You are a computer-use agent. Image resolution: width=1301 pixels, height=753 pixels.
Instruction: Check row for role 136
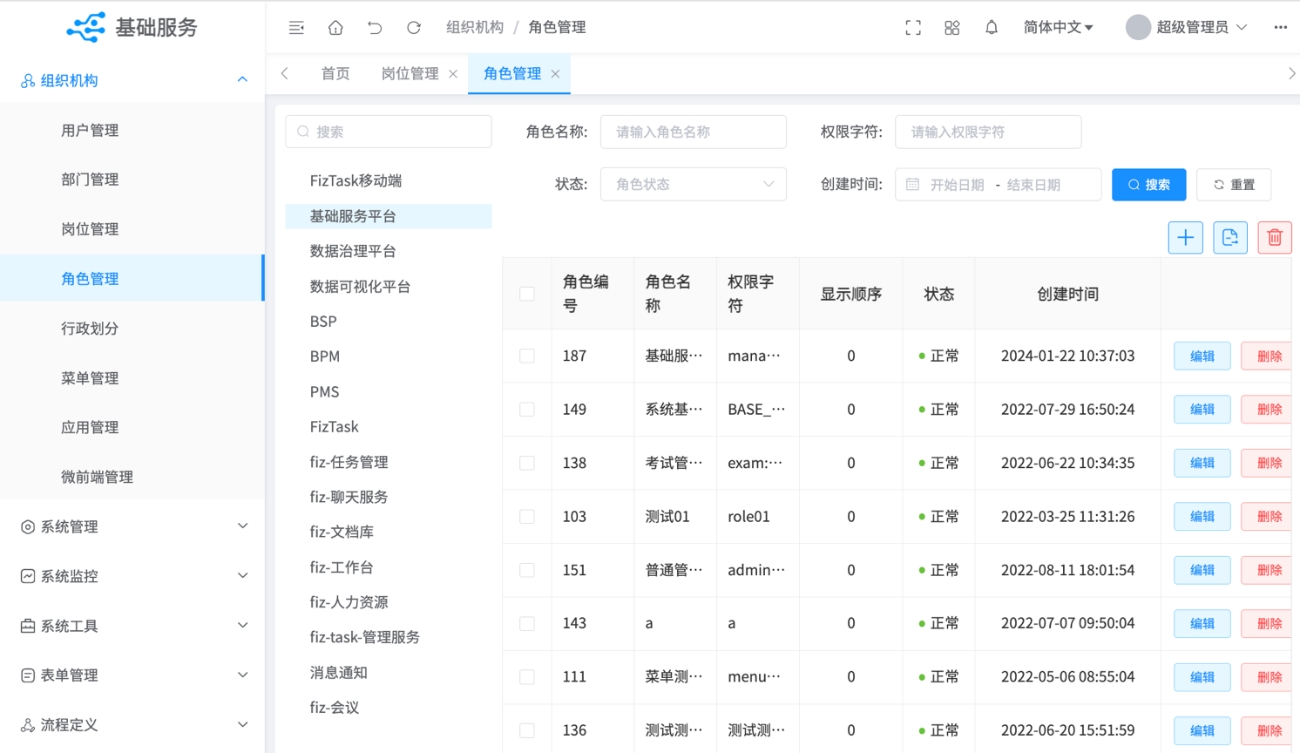point(527,731)
